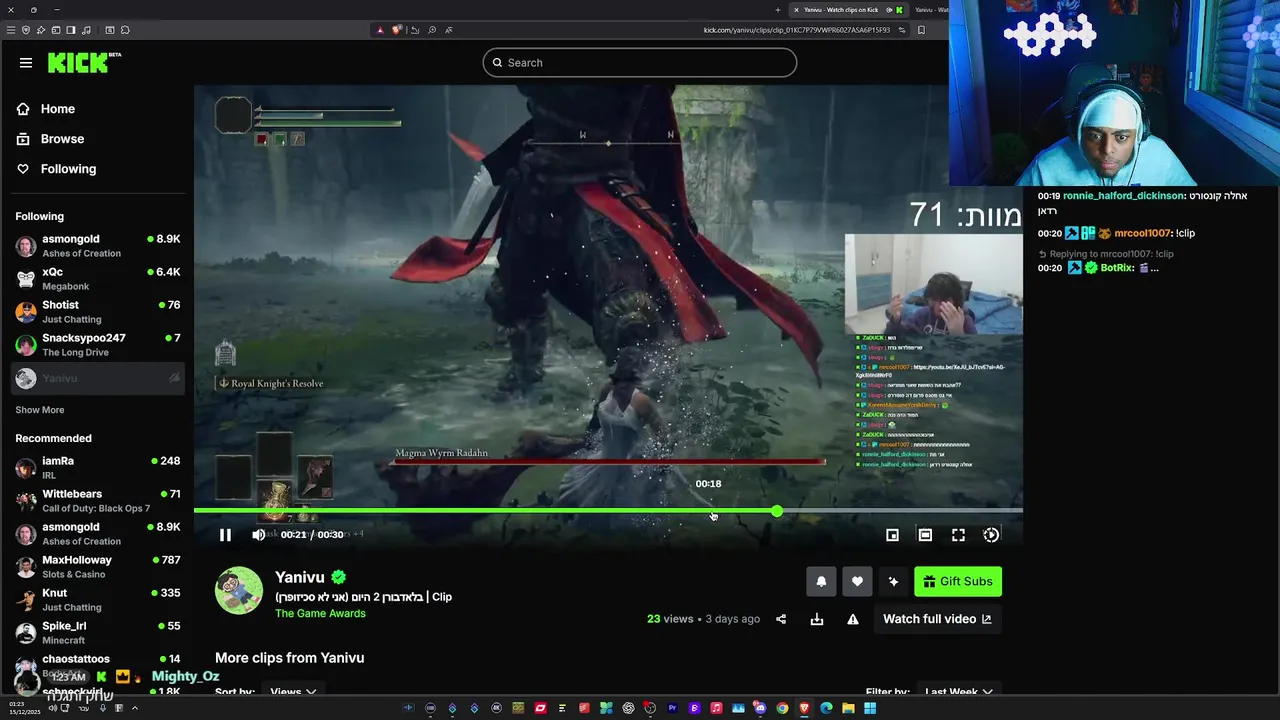Open The Game Awards category link
Viewport: 1280px width, 720px height.
pos(320,614)
